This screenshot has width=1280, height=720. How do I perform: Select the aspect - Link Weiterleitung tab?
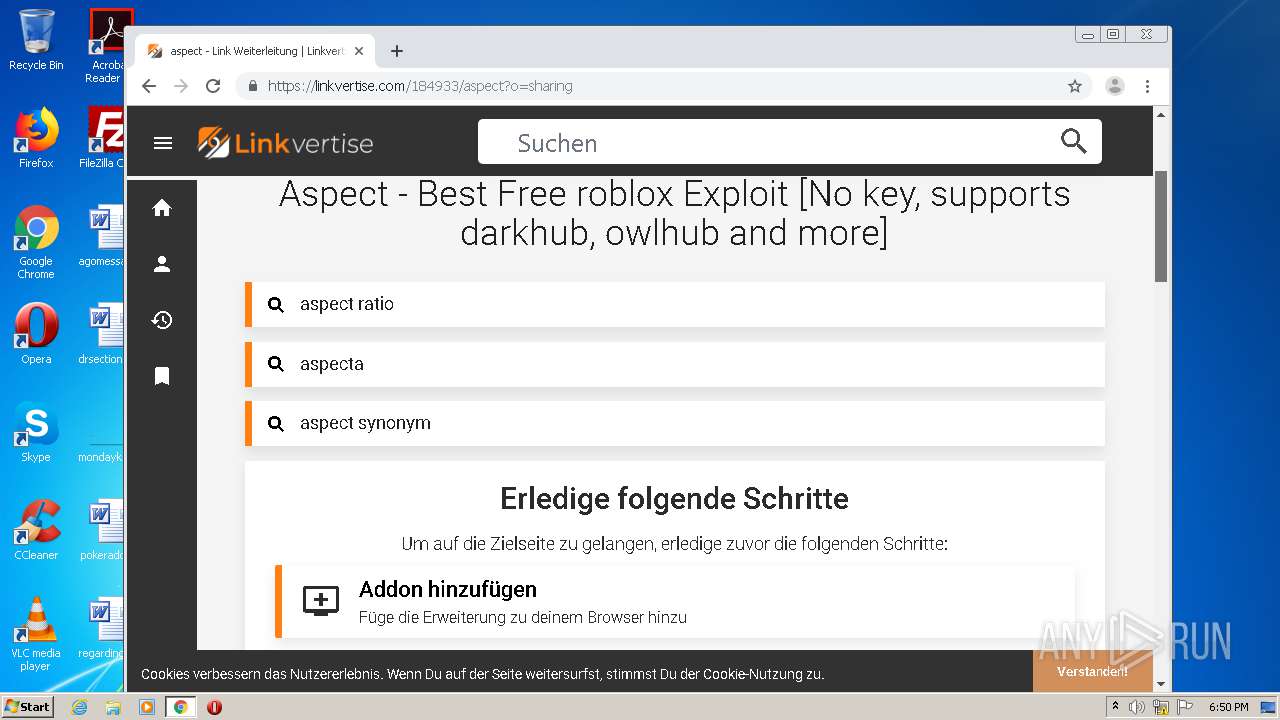256,51
